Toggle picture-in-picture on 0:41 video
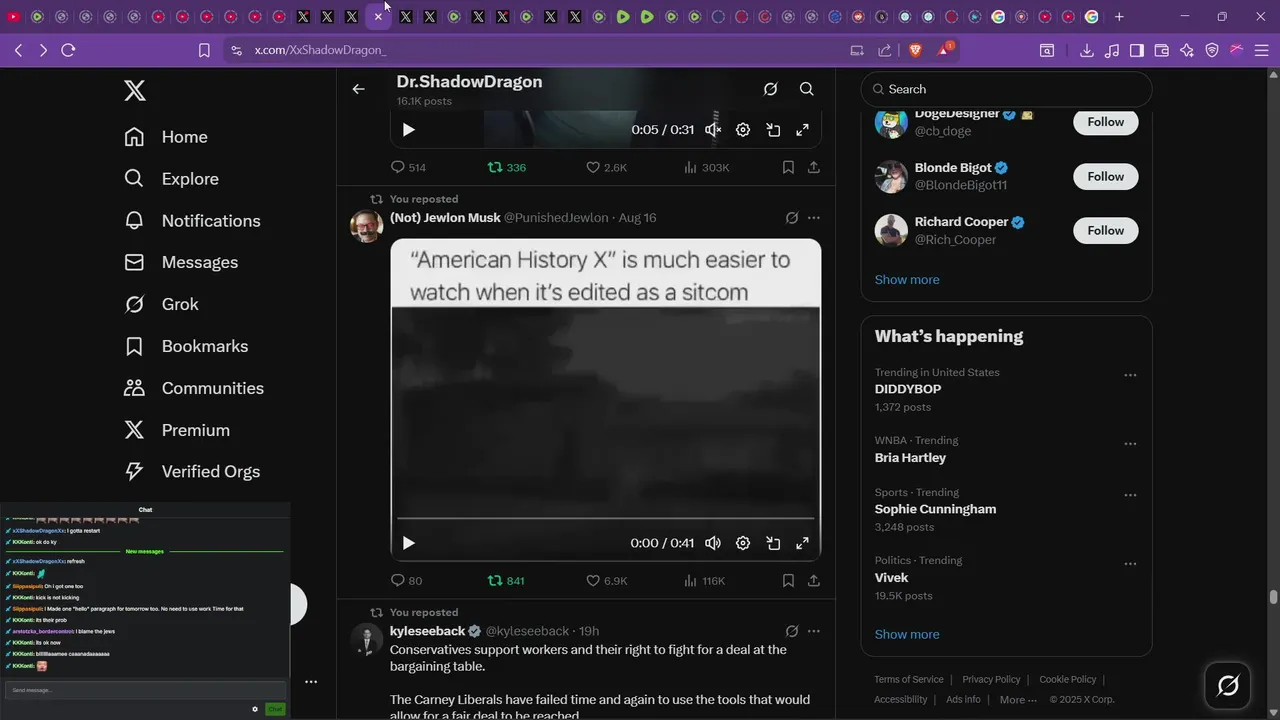 (773, 543)
